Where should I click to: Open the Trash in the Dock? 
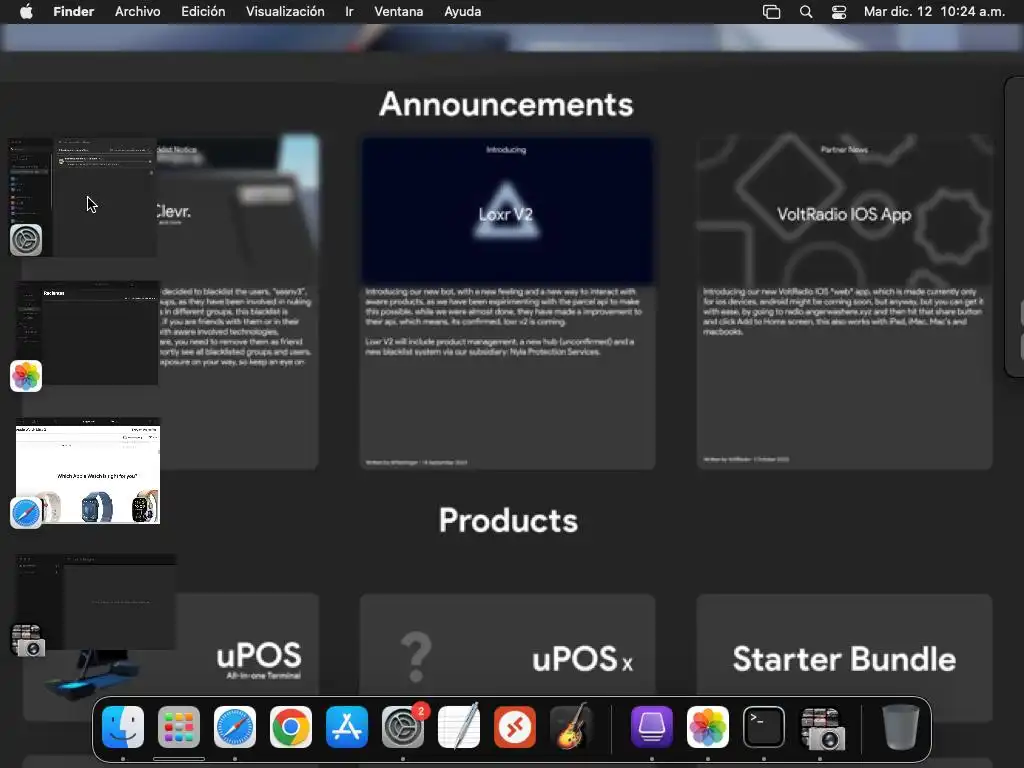(901, 727)
